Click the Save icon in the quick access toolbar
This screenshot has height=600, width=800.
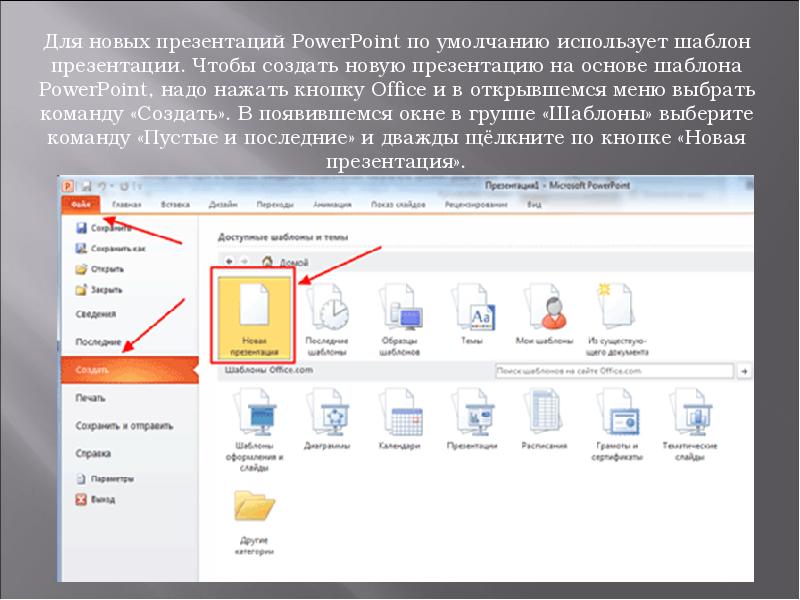pos(86,186)
